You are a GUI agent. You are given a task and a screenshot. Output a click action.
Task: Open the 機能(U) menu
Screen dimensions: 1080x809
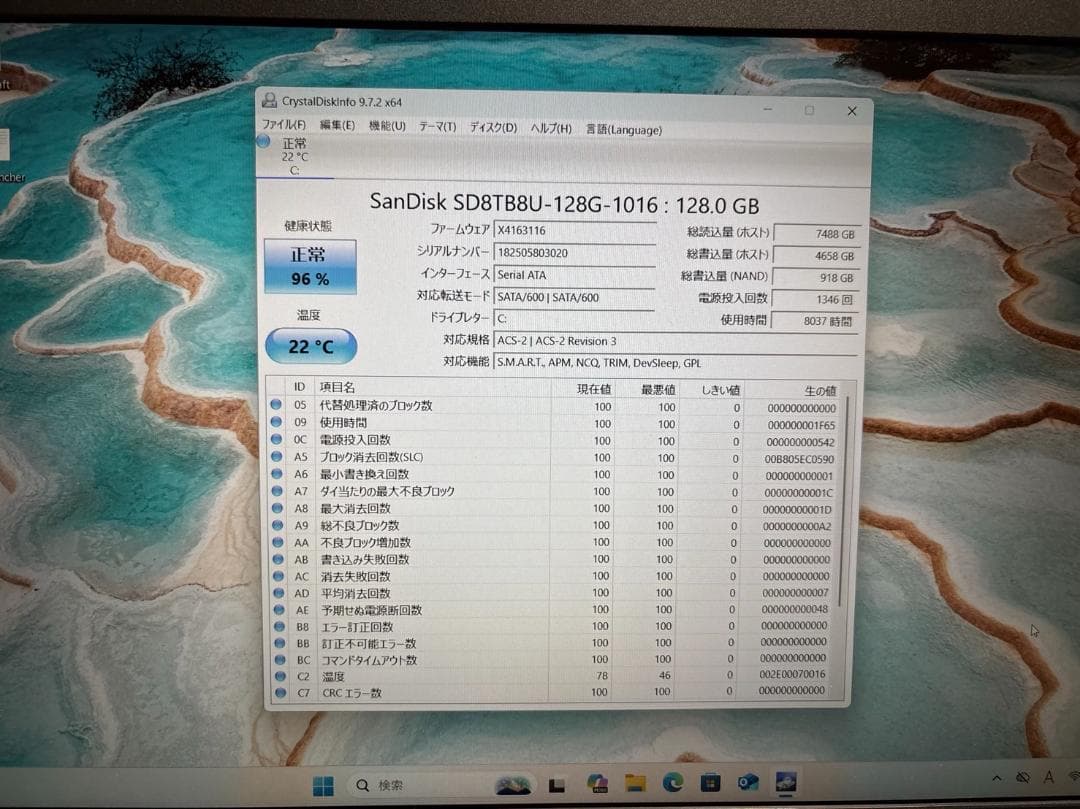385,128
